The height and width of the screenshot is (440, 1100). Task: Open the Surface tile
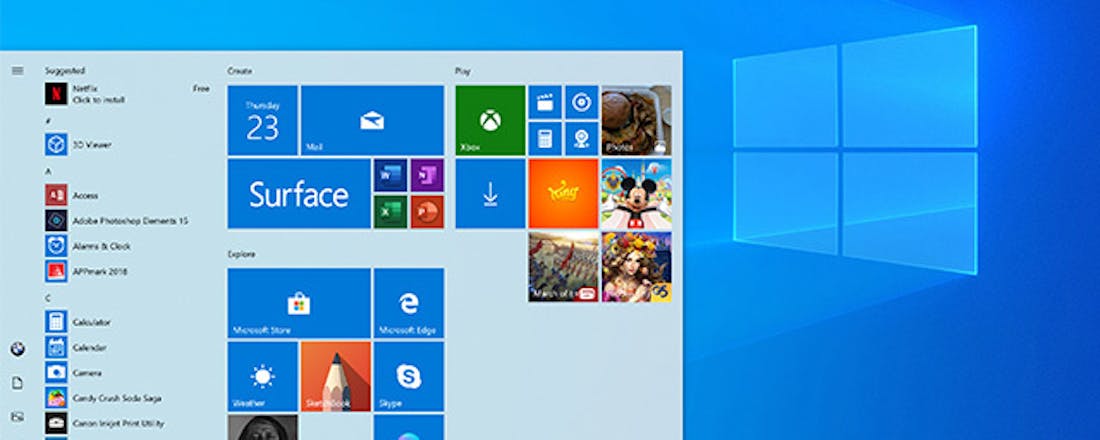tap(299, 193)
